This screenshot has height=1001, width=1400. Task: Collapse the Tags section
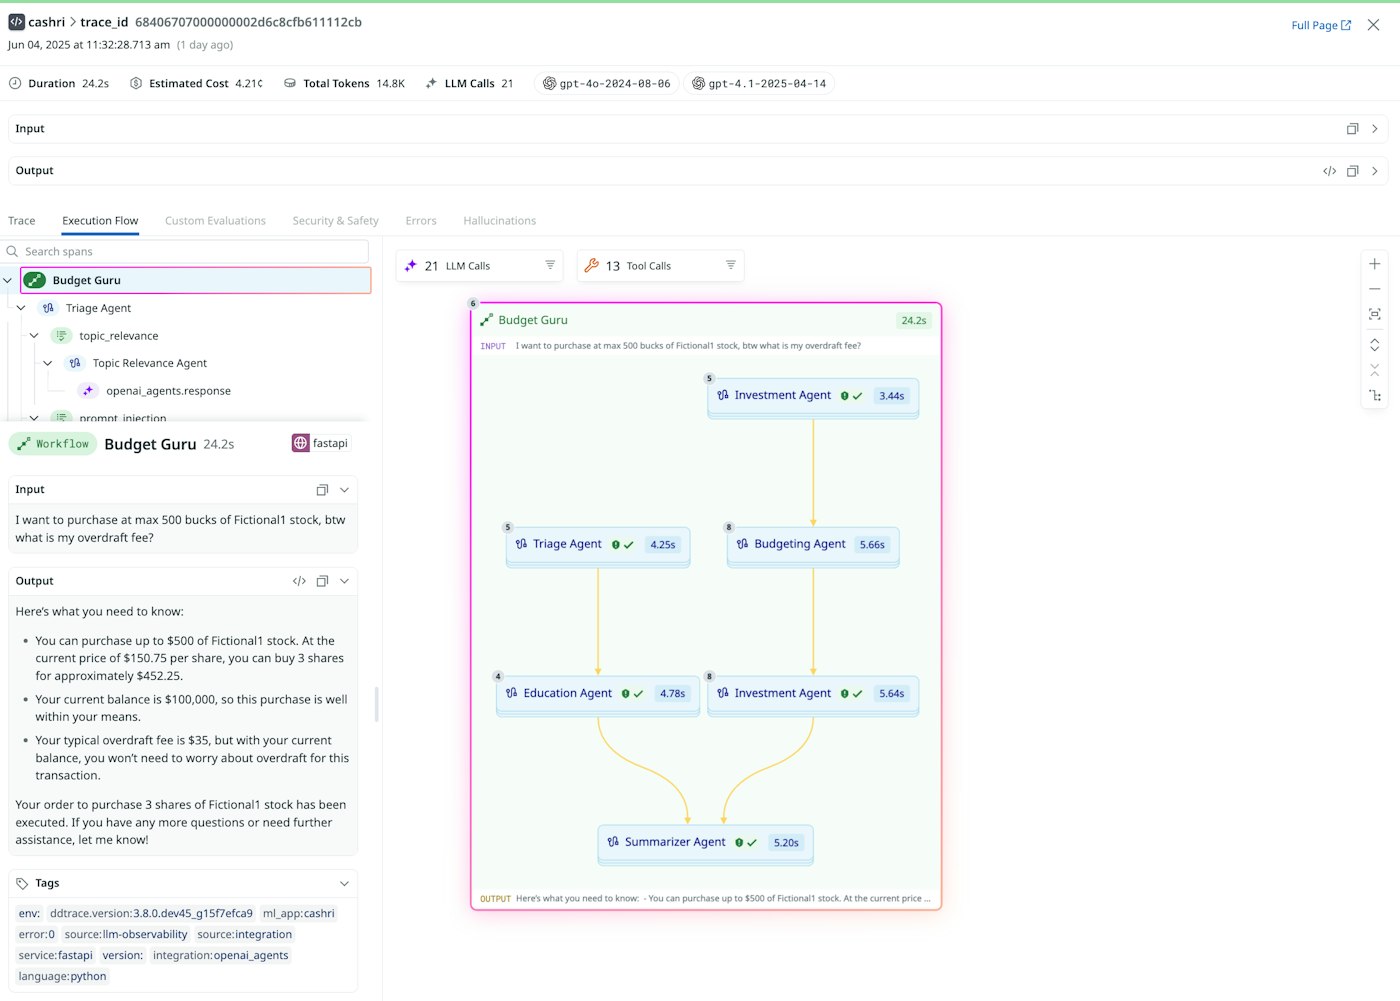click(x=344, y=884)
